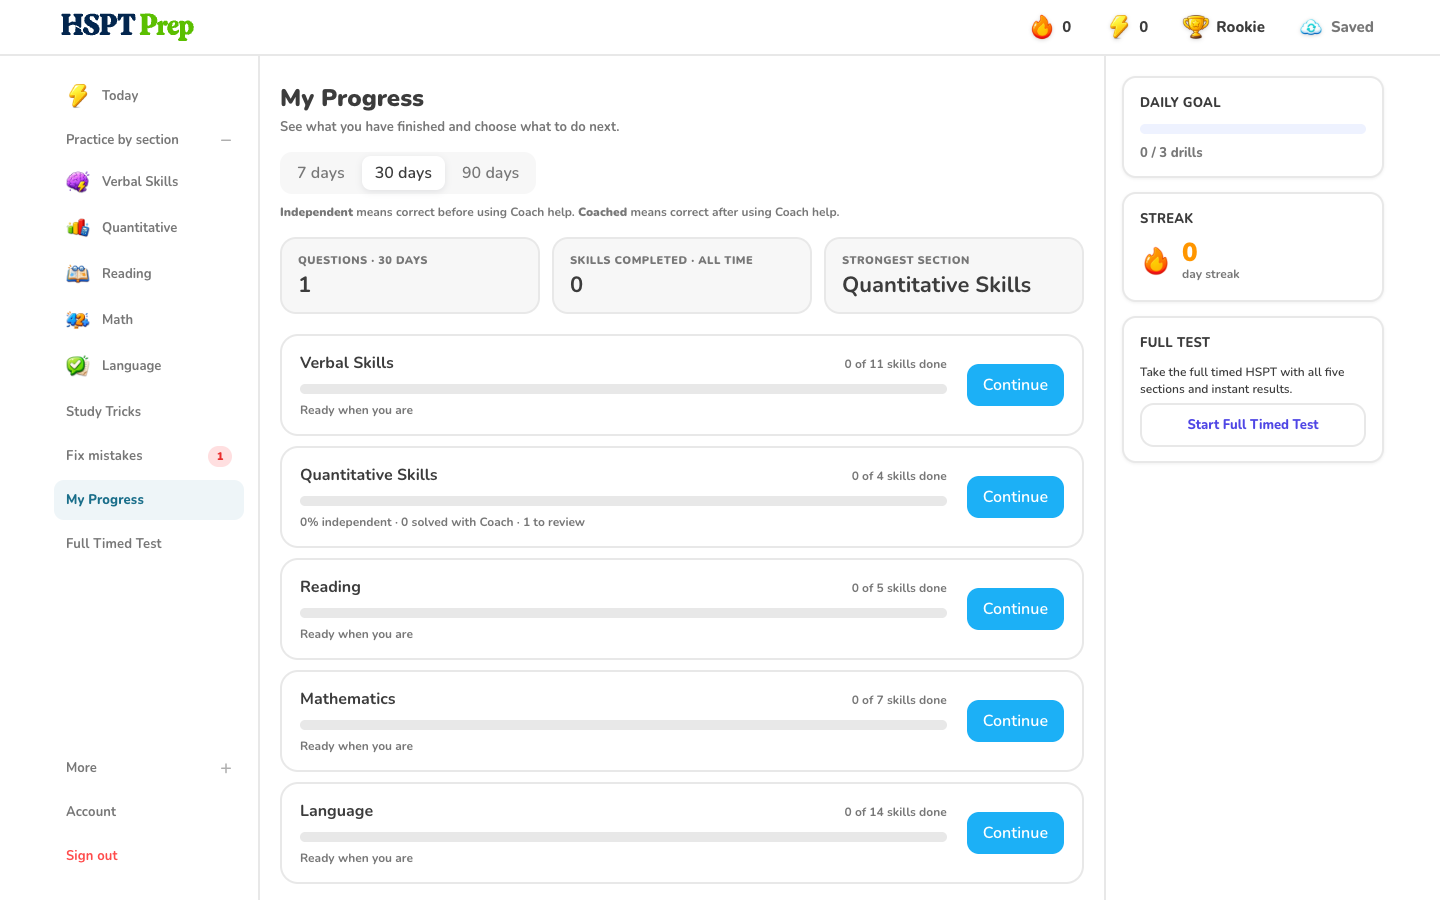Screen dimensions: 1440x900
Task: Click '0 of 14 skills done' text
Action: (x=895, y=812)
